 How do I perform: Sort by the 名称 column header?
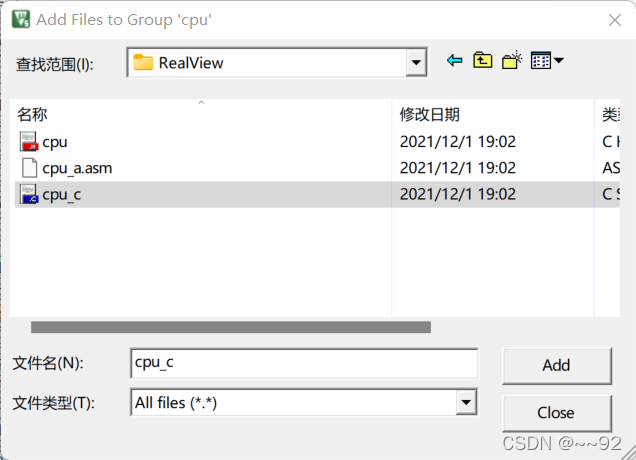click(32, 114)
